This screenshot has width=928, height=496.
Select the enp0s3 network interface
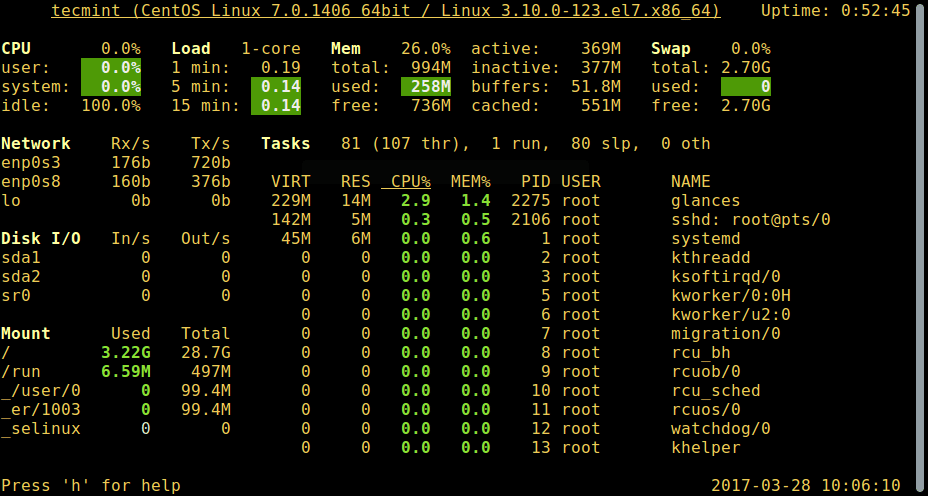tap(31, 162)
